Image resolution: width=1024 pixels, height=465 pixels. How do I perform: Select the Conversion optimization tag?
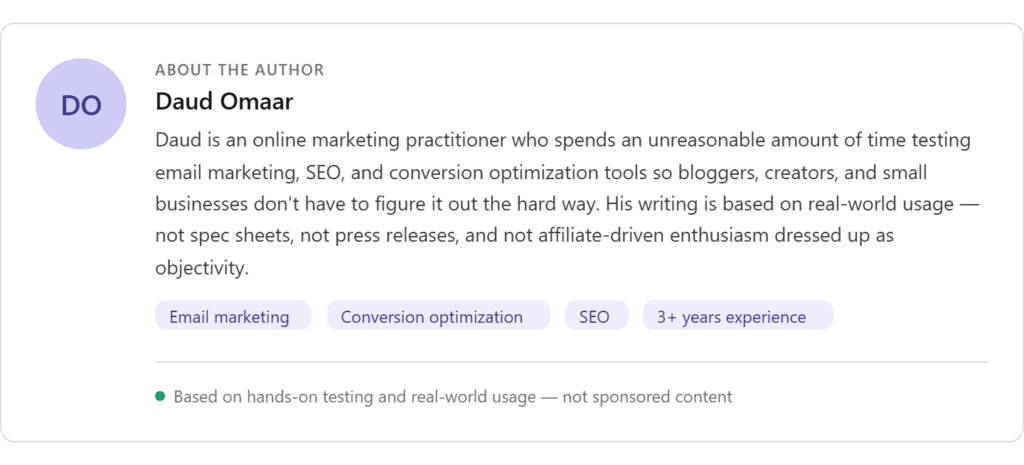coord(431,317)
